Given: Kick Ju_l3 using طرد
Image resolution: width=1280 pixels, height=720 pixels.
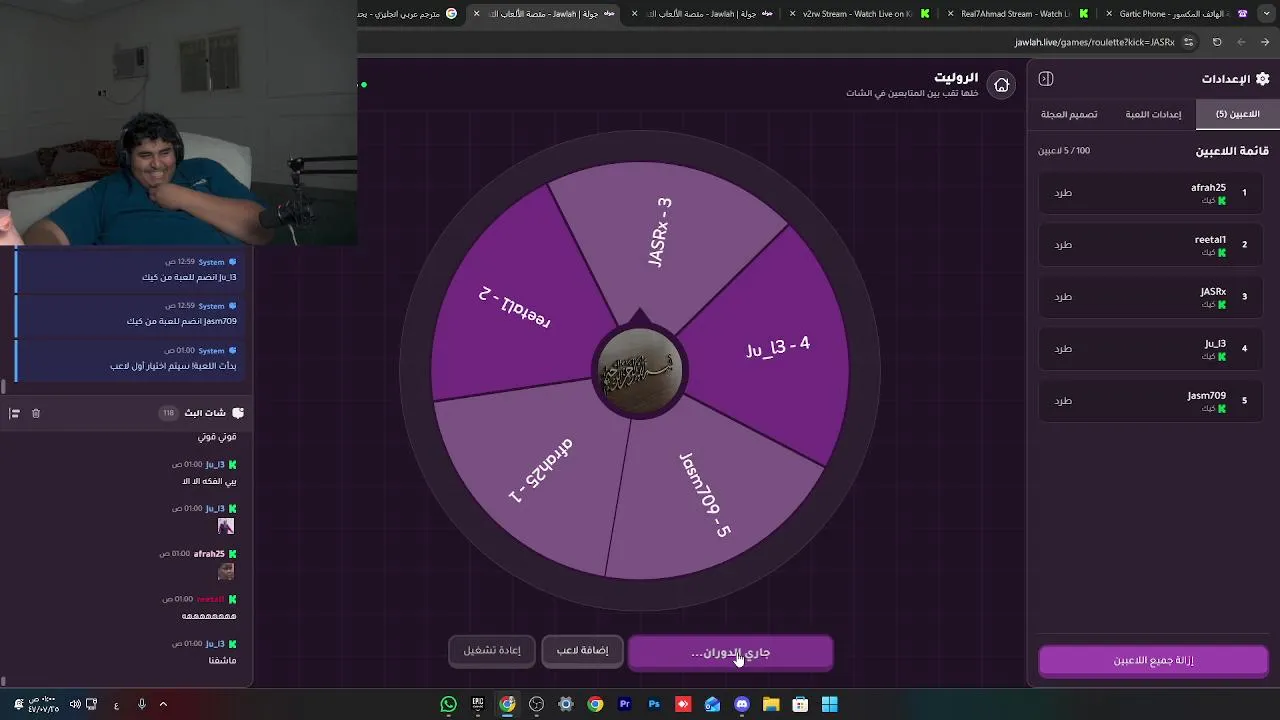Looking at the screenshot, I should (1063, 349).
